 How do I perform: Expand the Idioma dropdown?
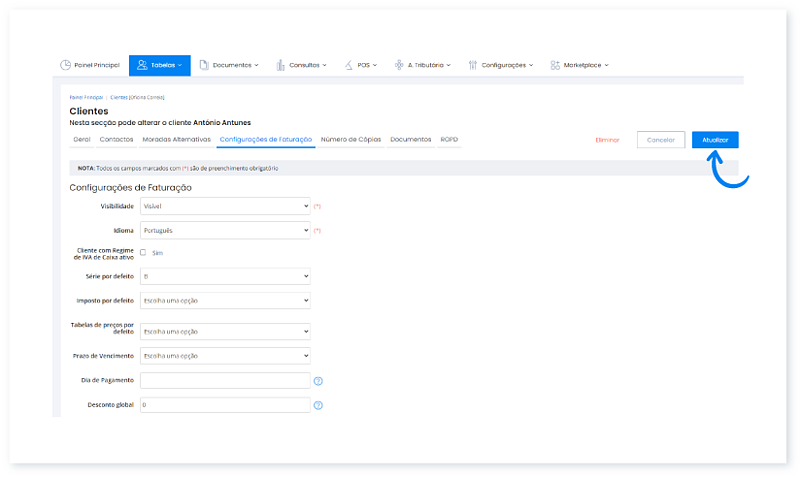(x=225, y=230)
